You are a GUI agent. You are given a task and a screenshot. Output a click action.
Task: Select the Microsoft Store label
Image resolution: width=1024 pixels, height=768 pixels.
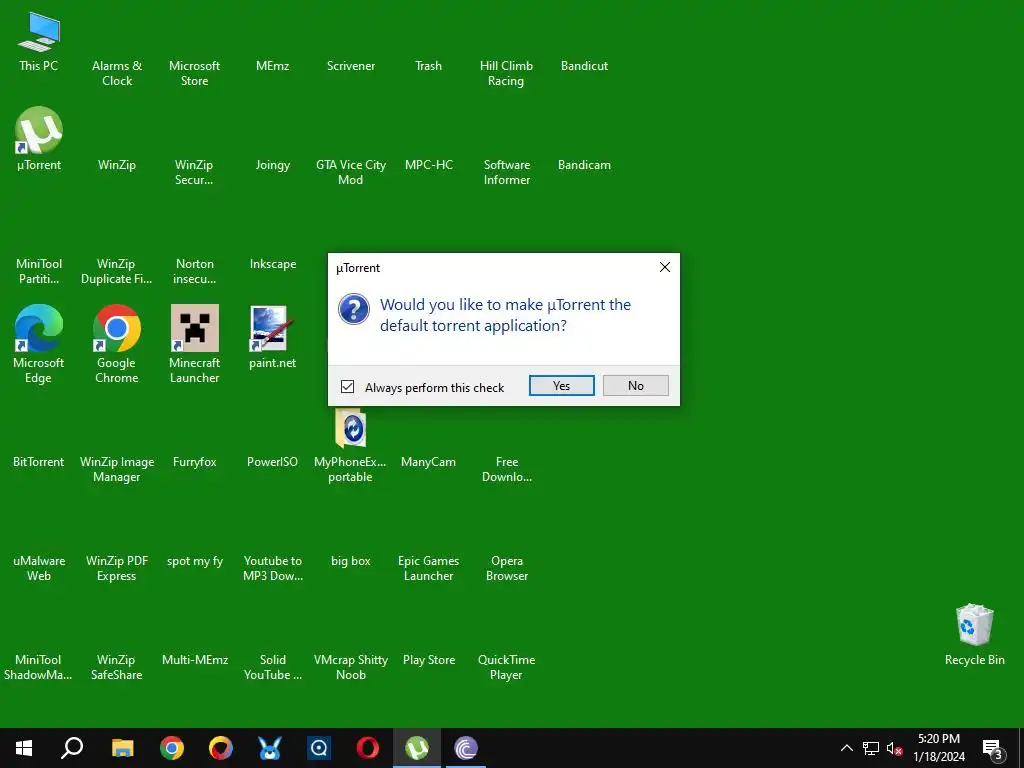(195, 73)
